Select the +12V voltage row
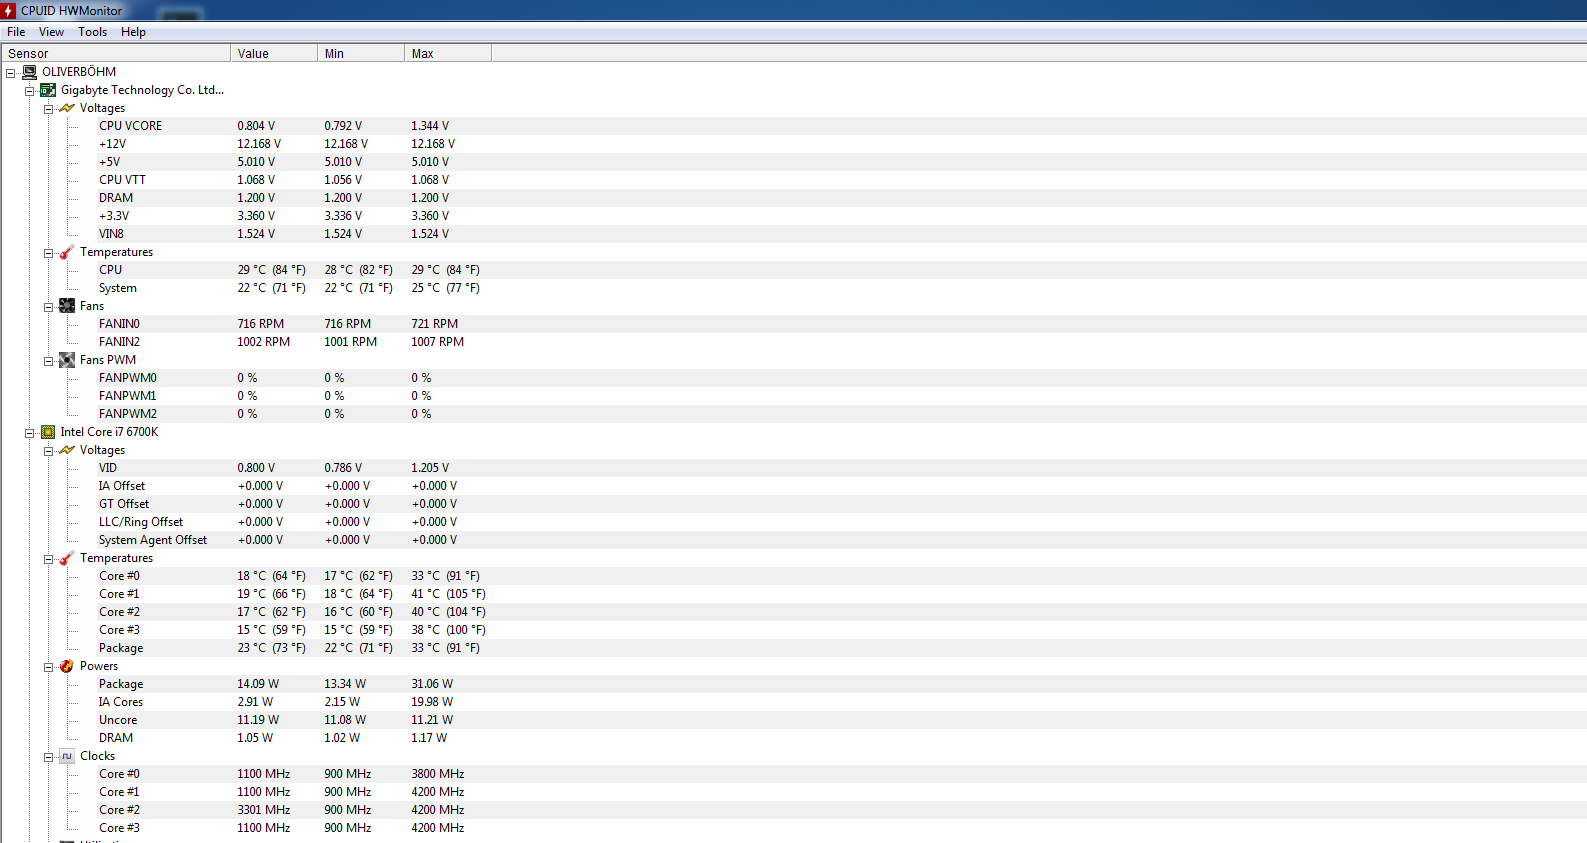1587x843 pixels. click(840, 144)
